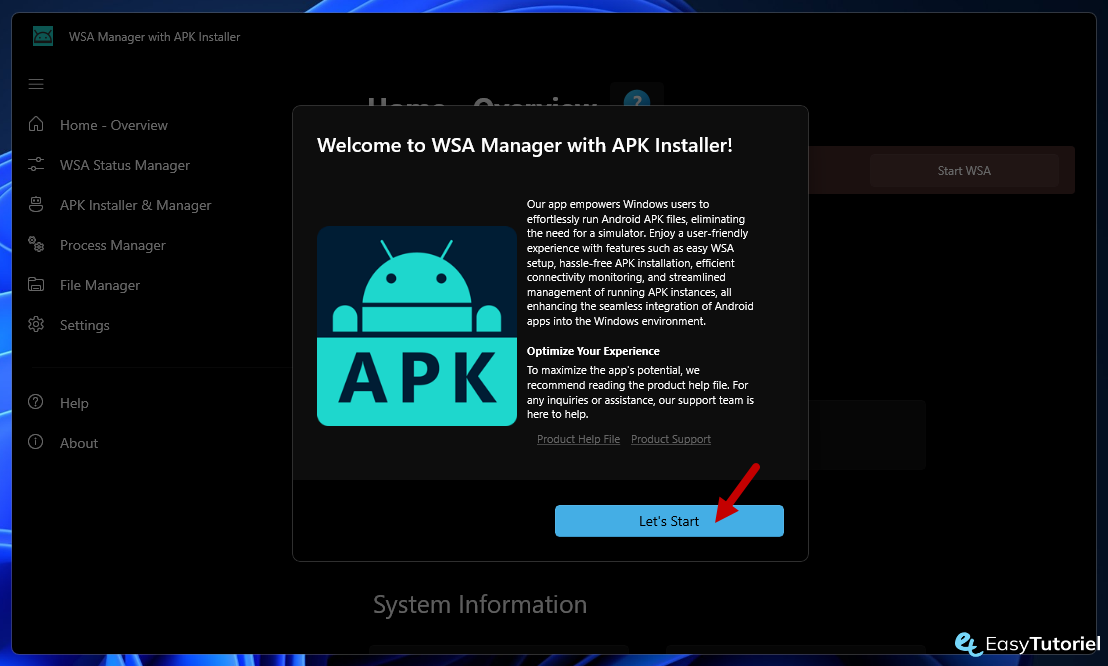
Task: Click the question mark Help icon
Action: click(35, 402)
